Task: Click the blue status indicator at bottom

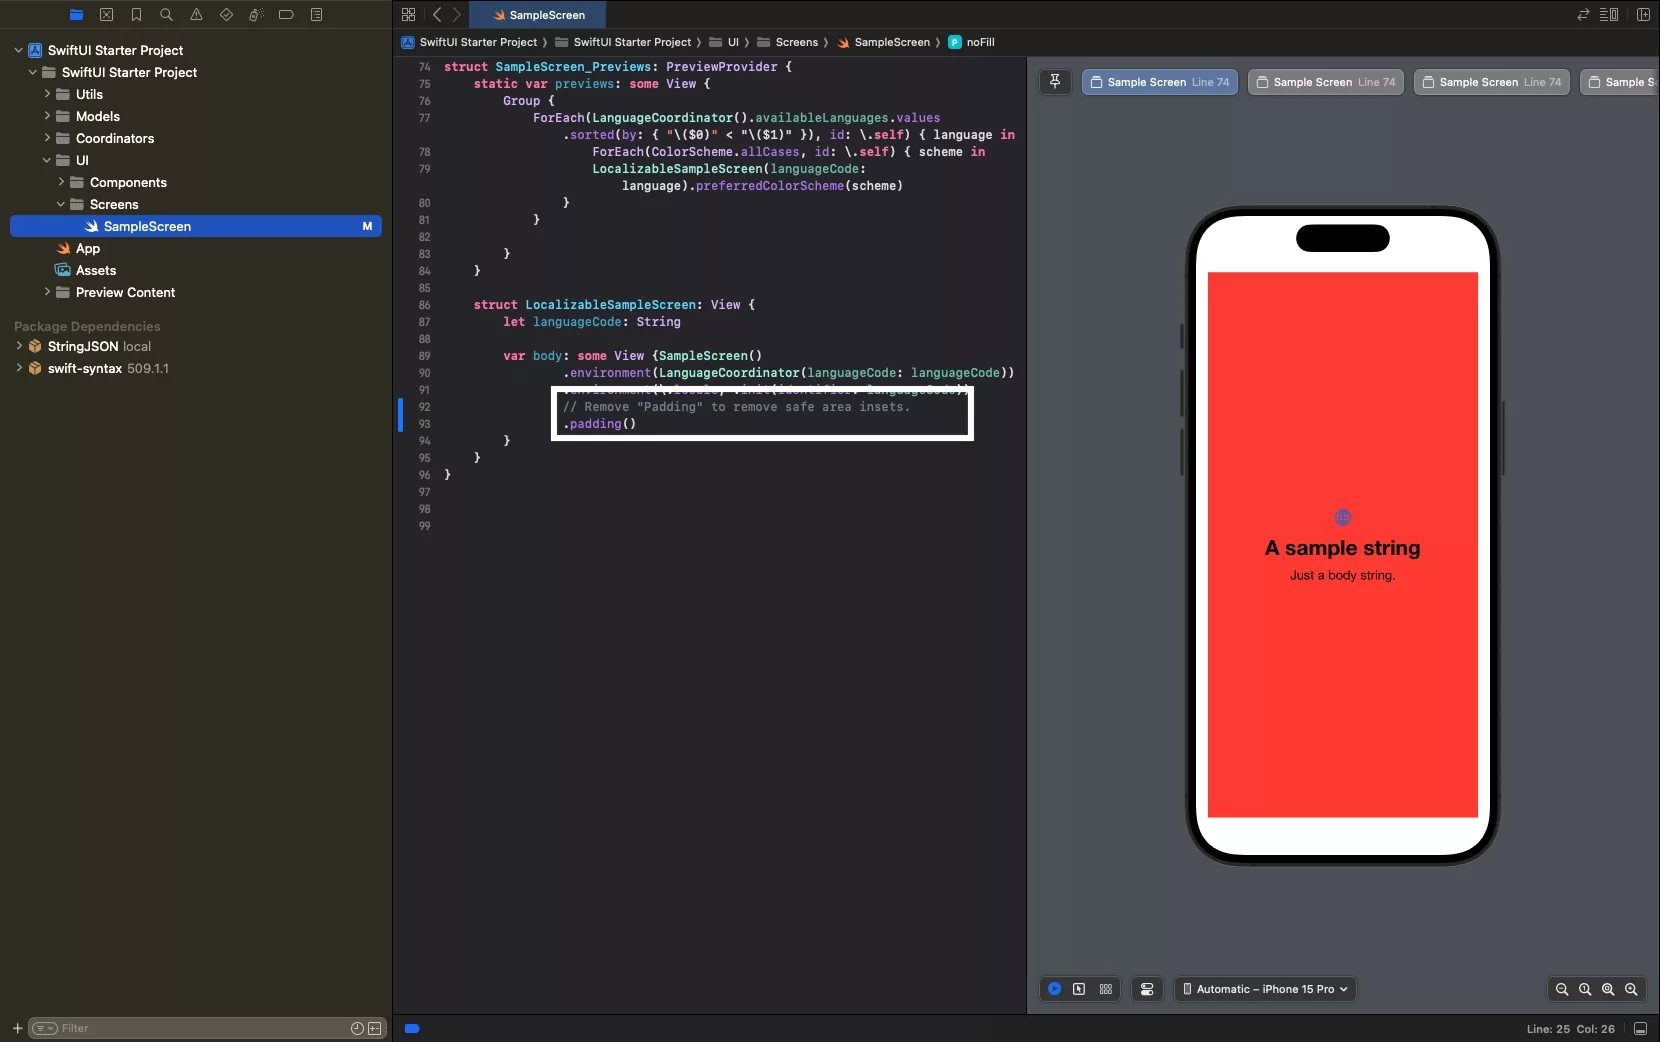Action: [x=412, y=1028]
